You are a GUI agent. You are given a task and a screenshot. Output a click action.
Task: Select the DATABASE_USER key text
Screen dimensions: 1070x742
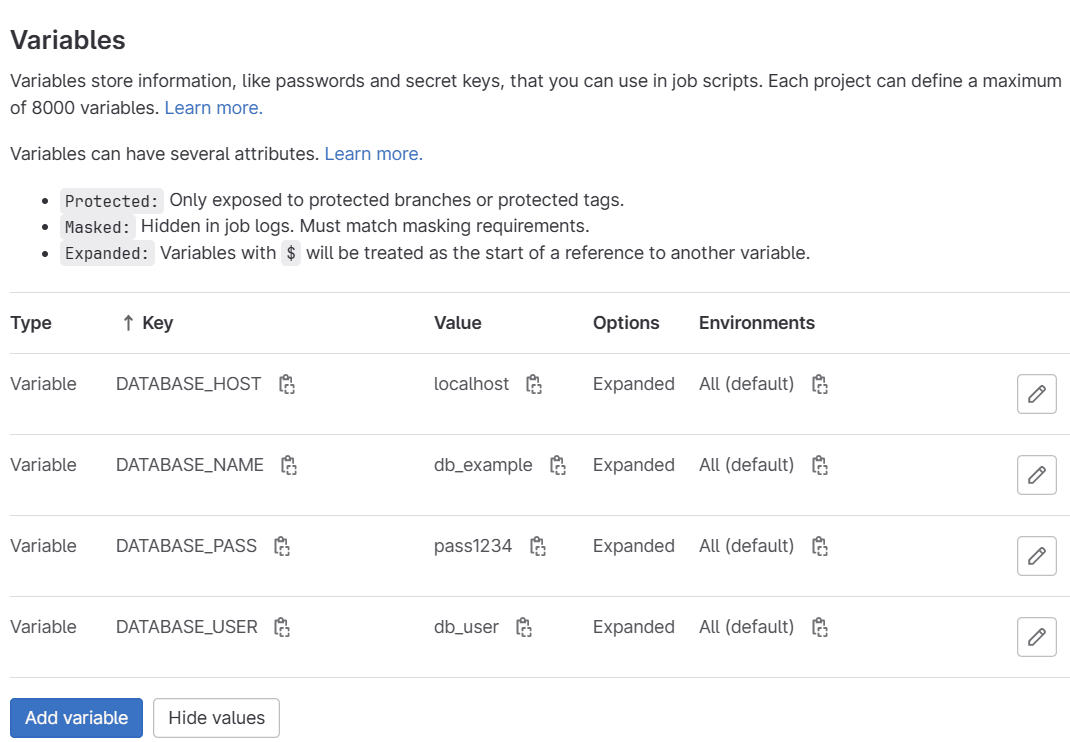click(x=186, y=627)
